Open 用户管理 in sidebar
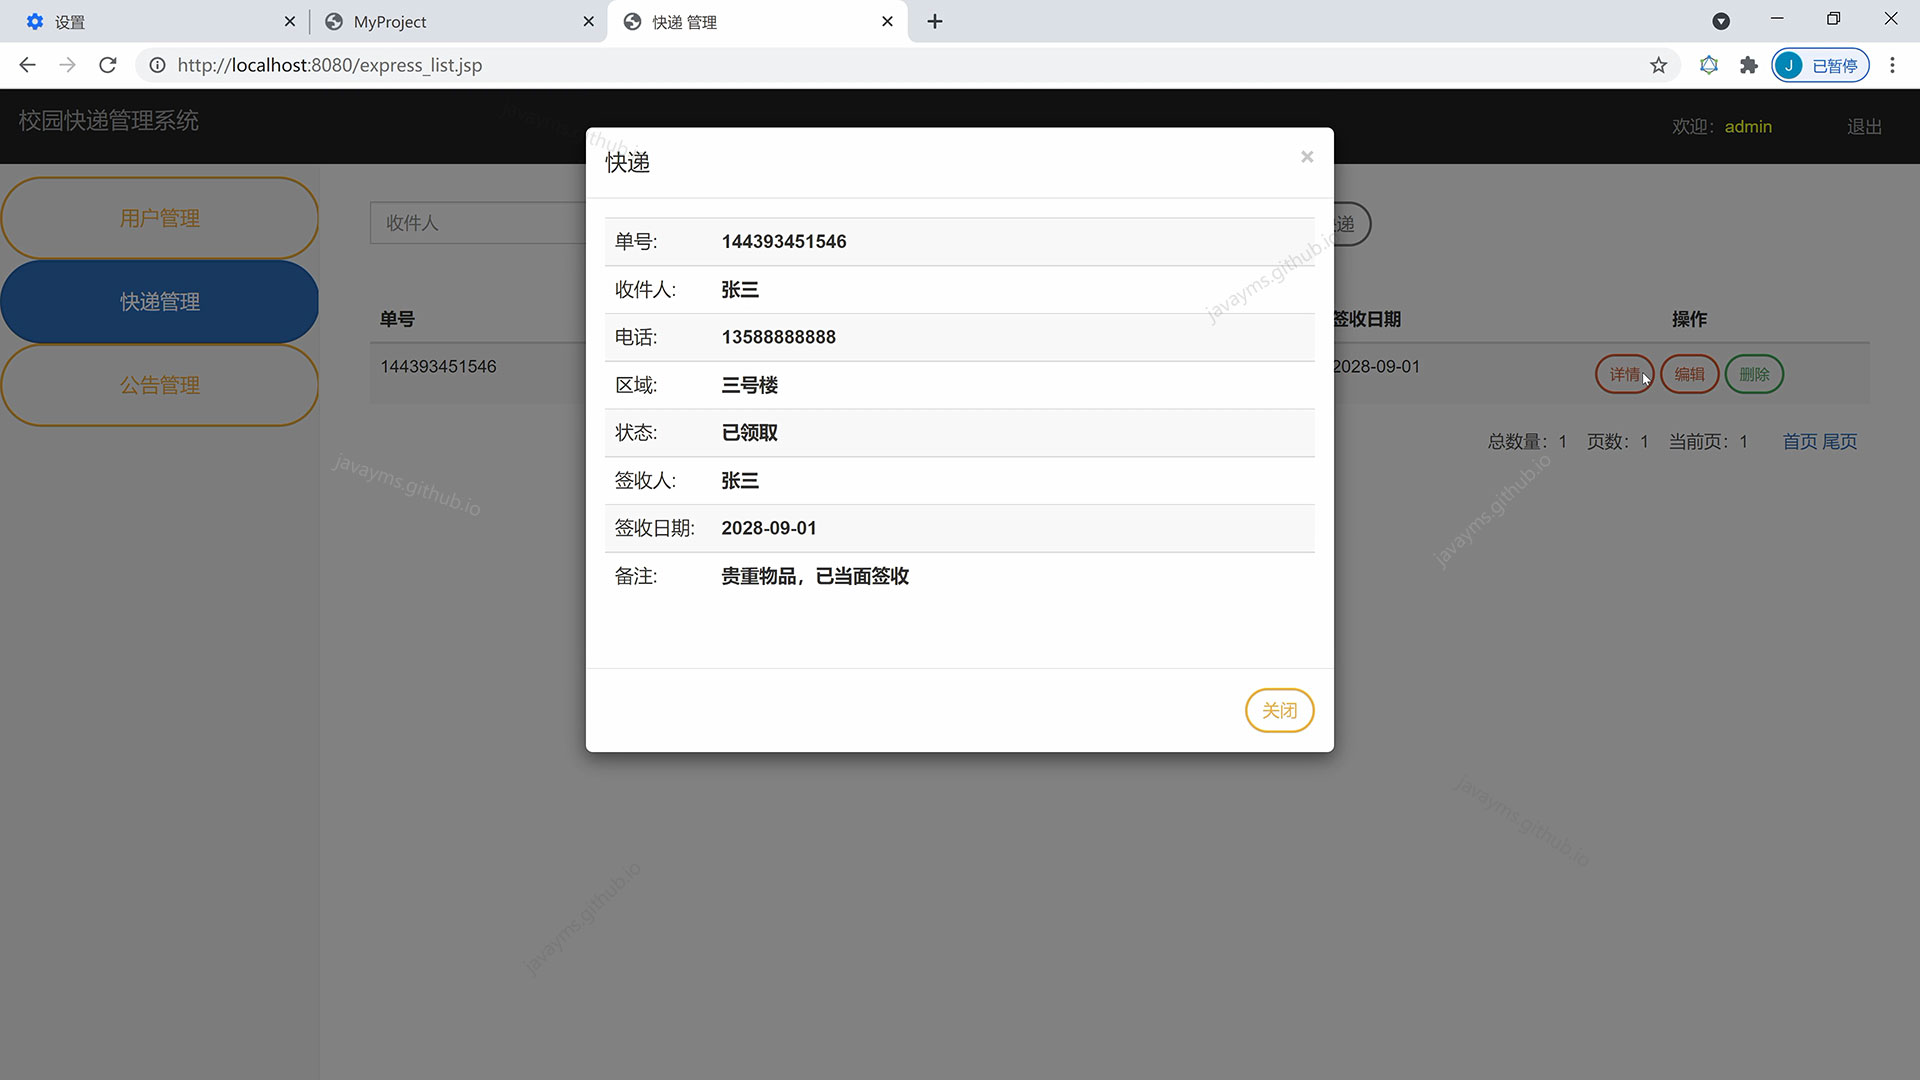Viewport: 1920px width, 1080px height. (x=160, y=218)
